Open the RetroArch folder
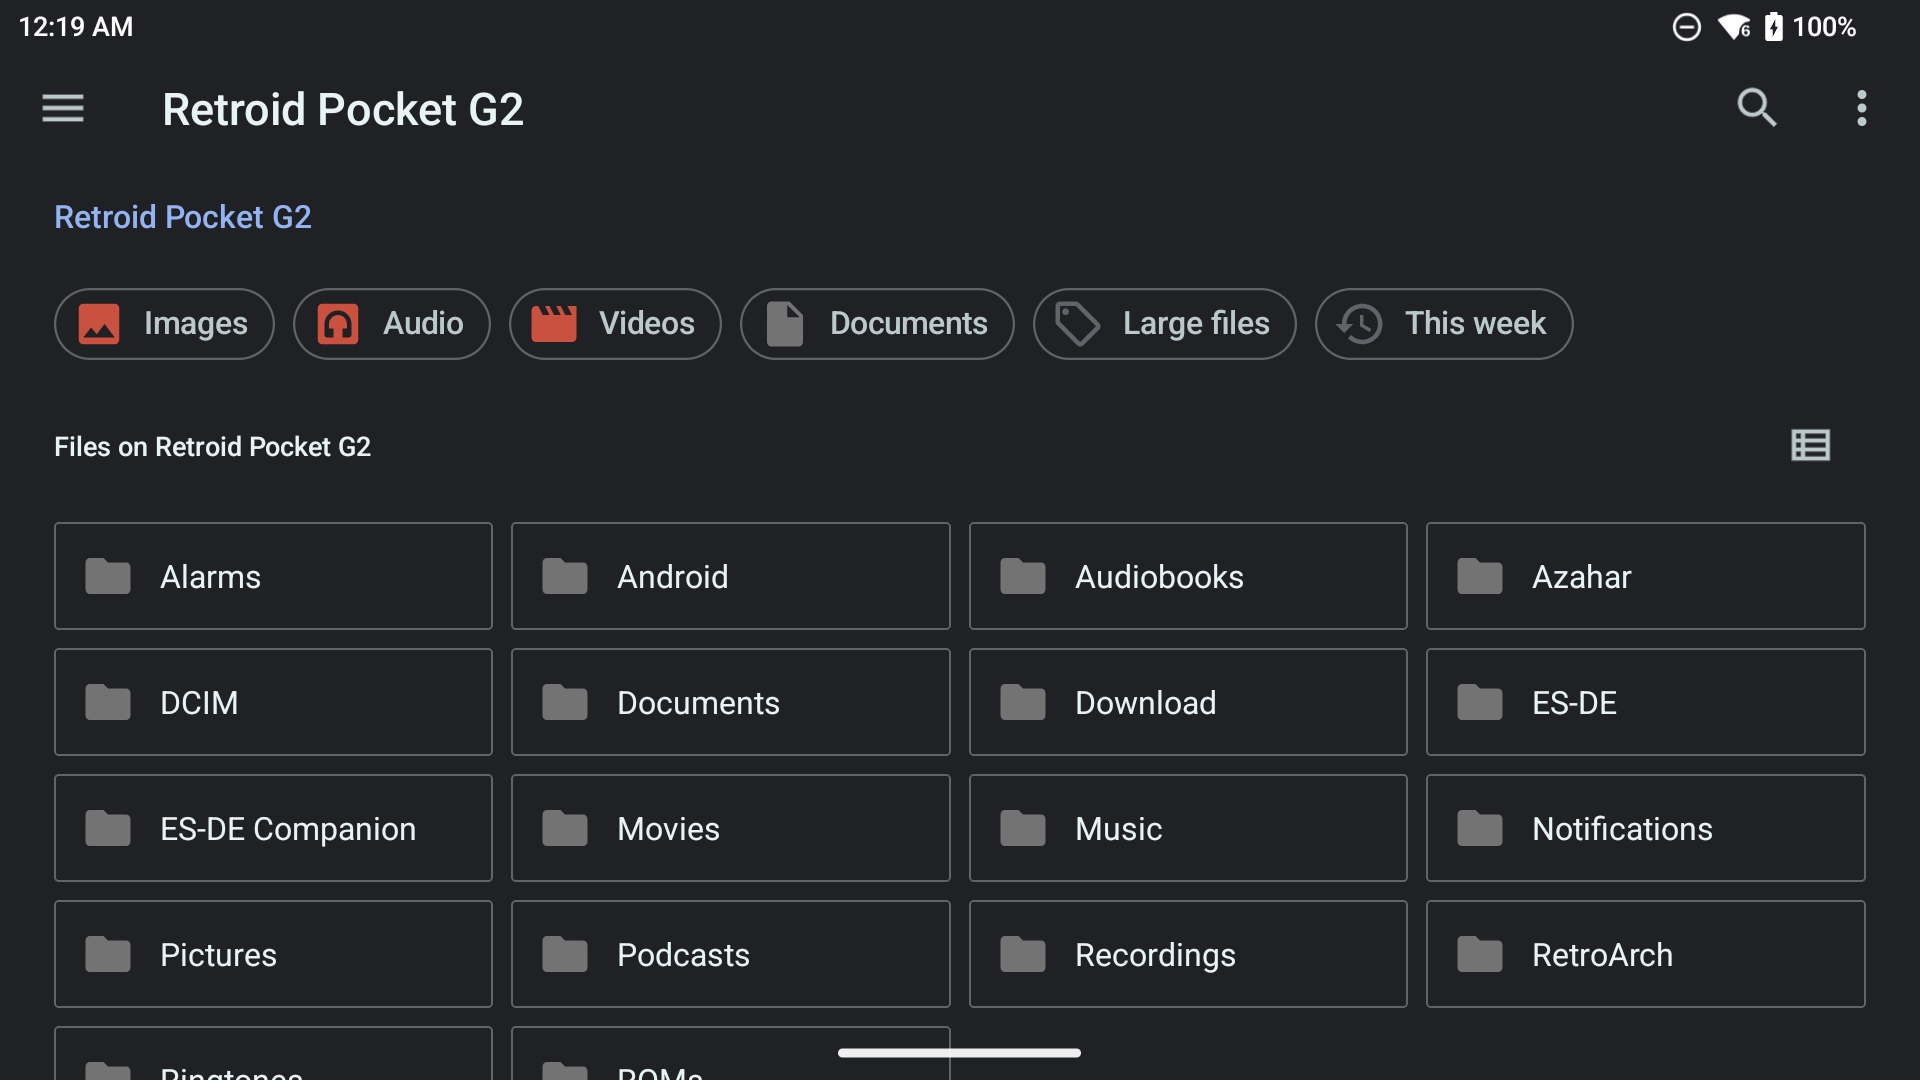The image size is (1920, 1080). pyautogui.click(x=1645, y=954)
